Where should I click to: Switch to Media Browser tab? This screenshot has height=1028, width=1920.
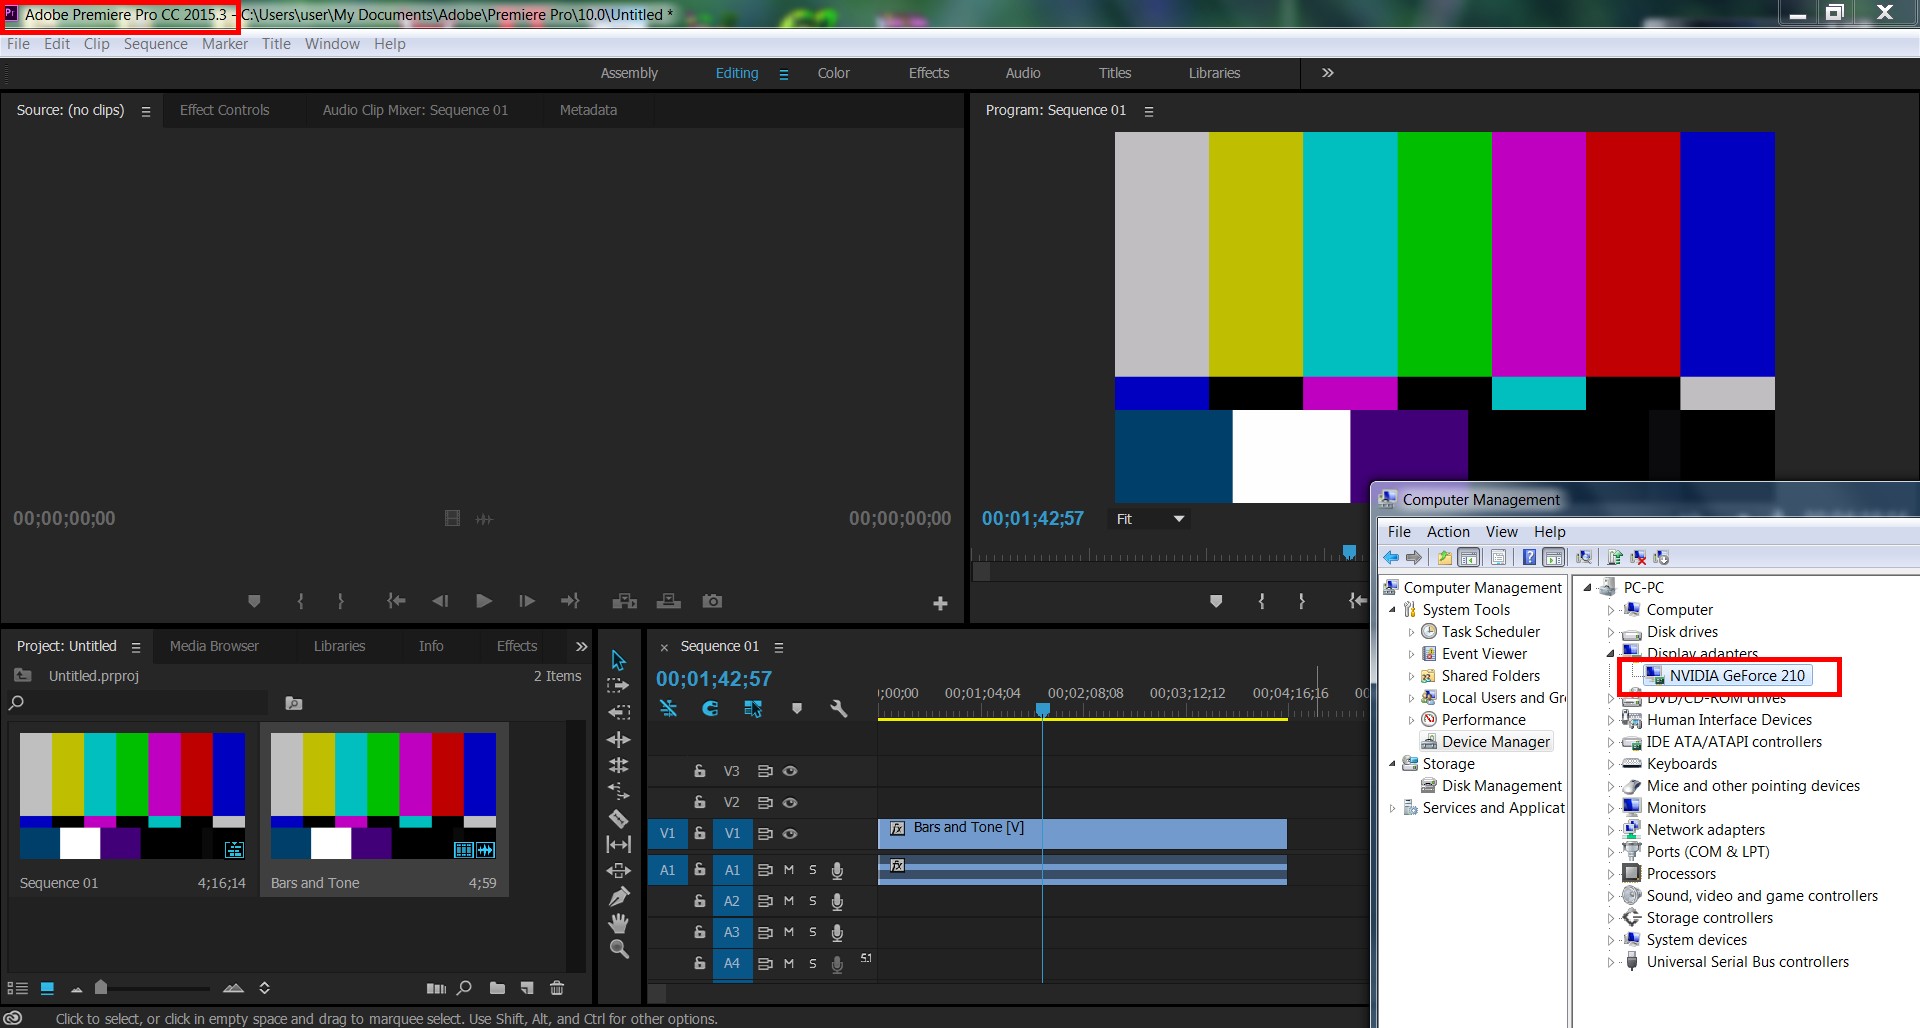click(214, 646)
